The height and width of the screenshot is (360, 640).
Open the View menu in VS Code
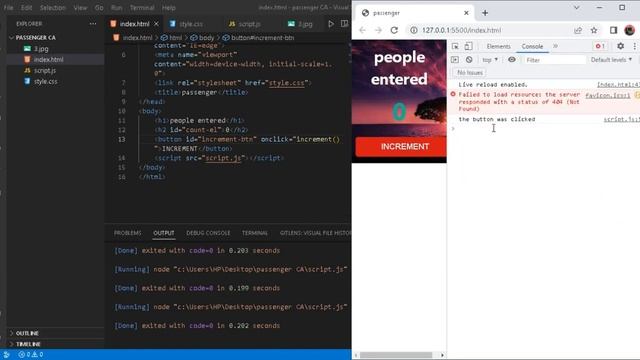click(x=80, y=7)
